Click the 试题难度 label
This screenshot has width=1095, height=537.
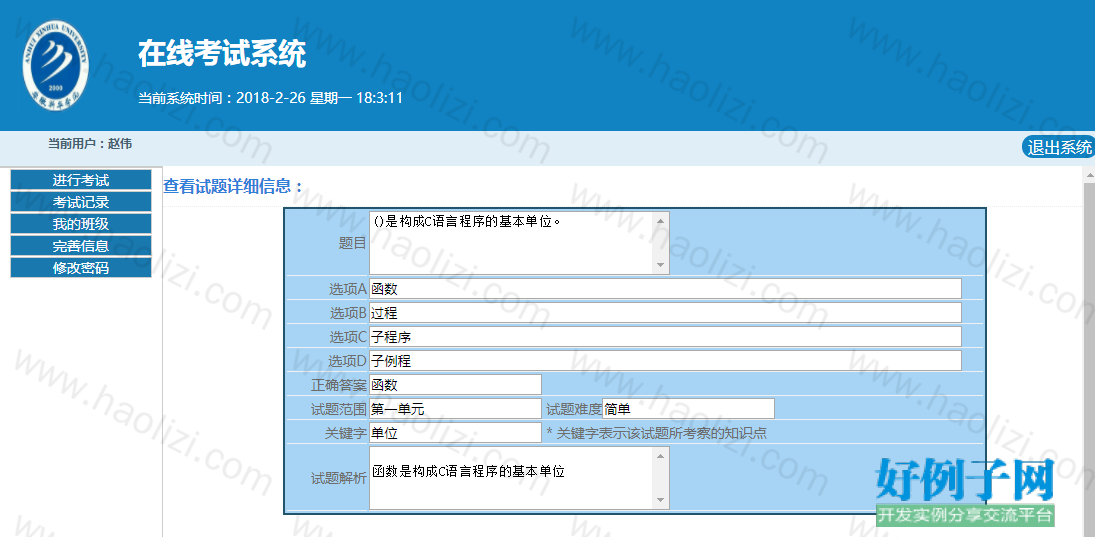[x=573, y=409]
